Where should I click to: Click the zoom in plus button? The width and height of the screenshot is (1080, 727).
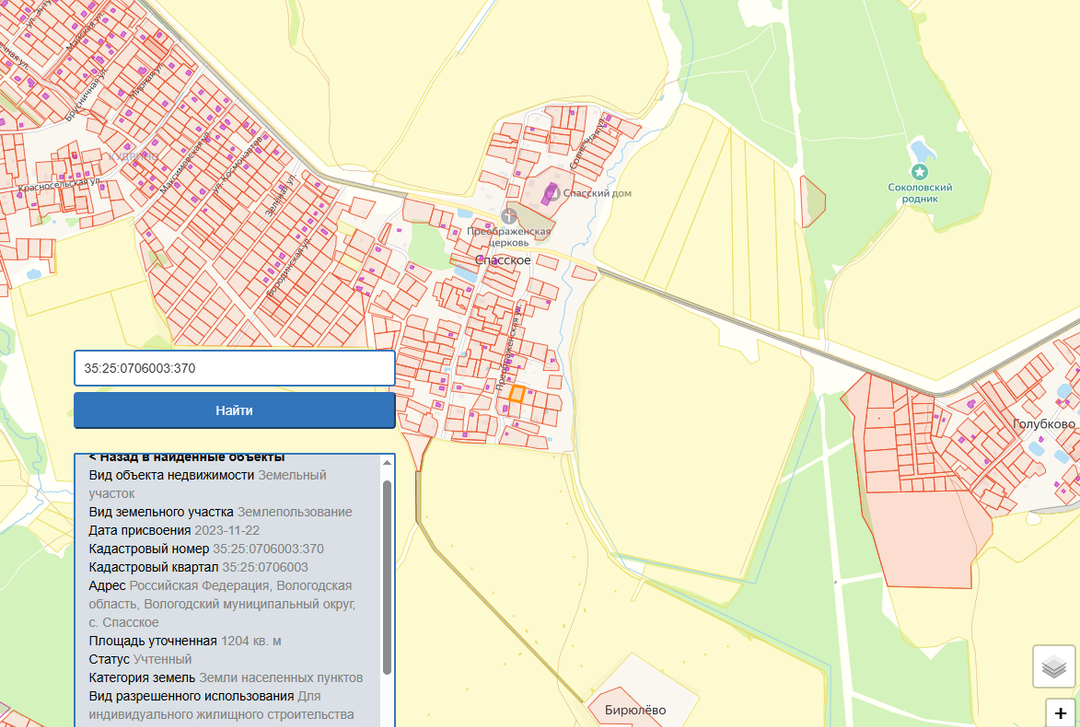[x=1060, y=714]
